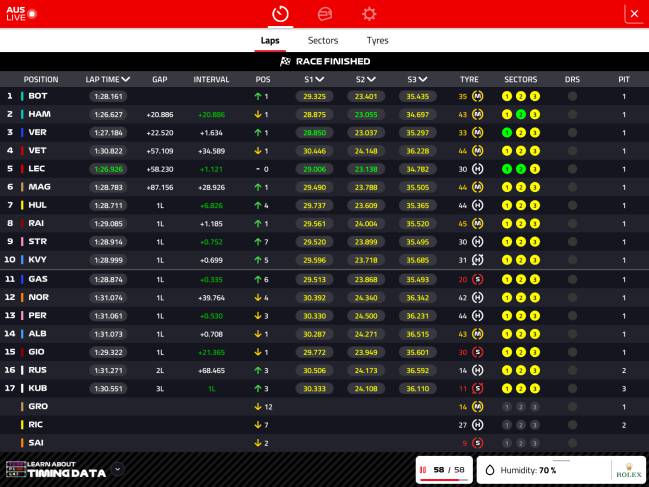649x487 pixels.
Task: Click the Rolex sponsor logo
Action: [629, 470]
